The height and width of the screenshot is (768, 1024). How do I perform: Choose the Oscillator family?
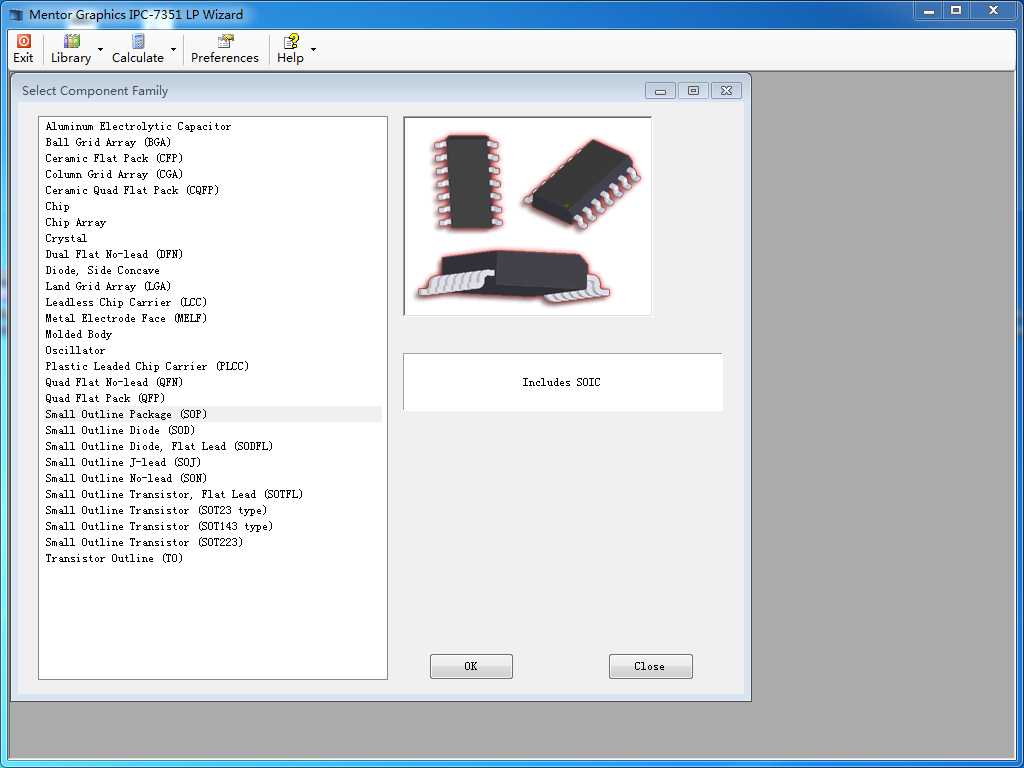click(x=210, y=350)
